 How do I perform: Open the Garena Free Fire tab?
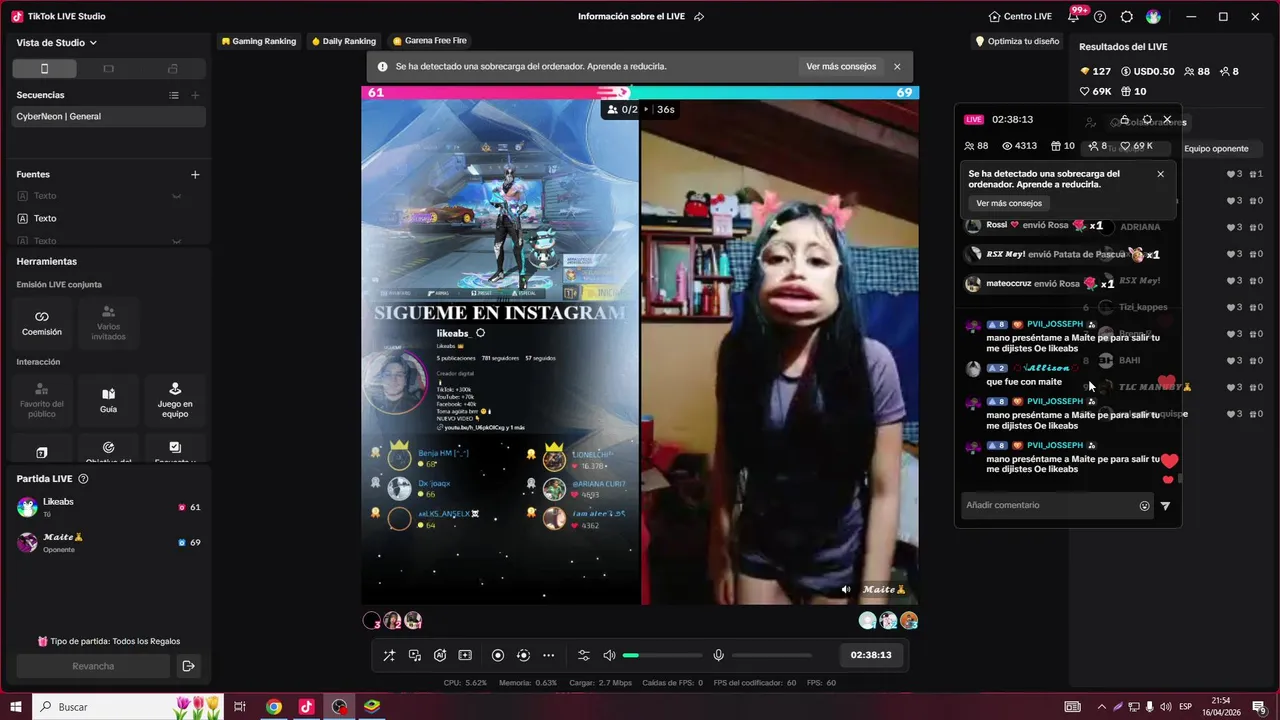pyautogui.click(x=430, y=41)
